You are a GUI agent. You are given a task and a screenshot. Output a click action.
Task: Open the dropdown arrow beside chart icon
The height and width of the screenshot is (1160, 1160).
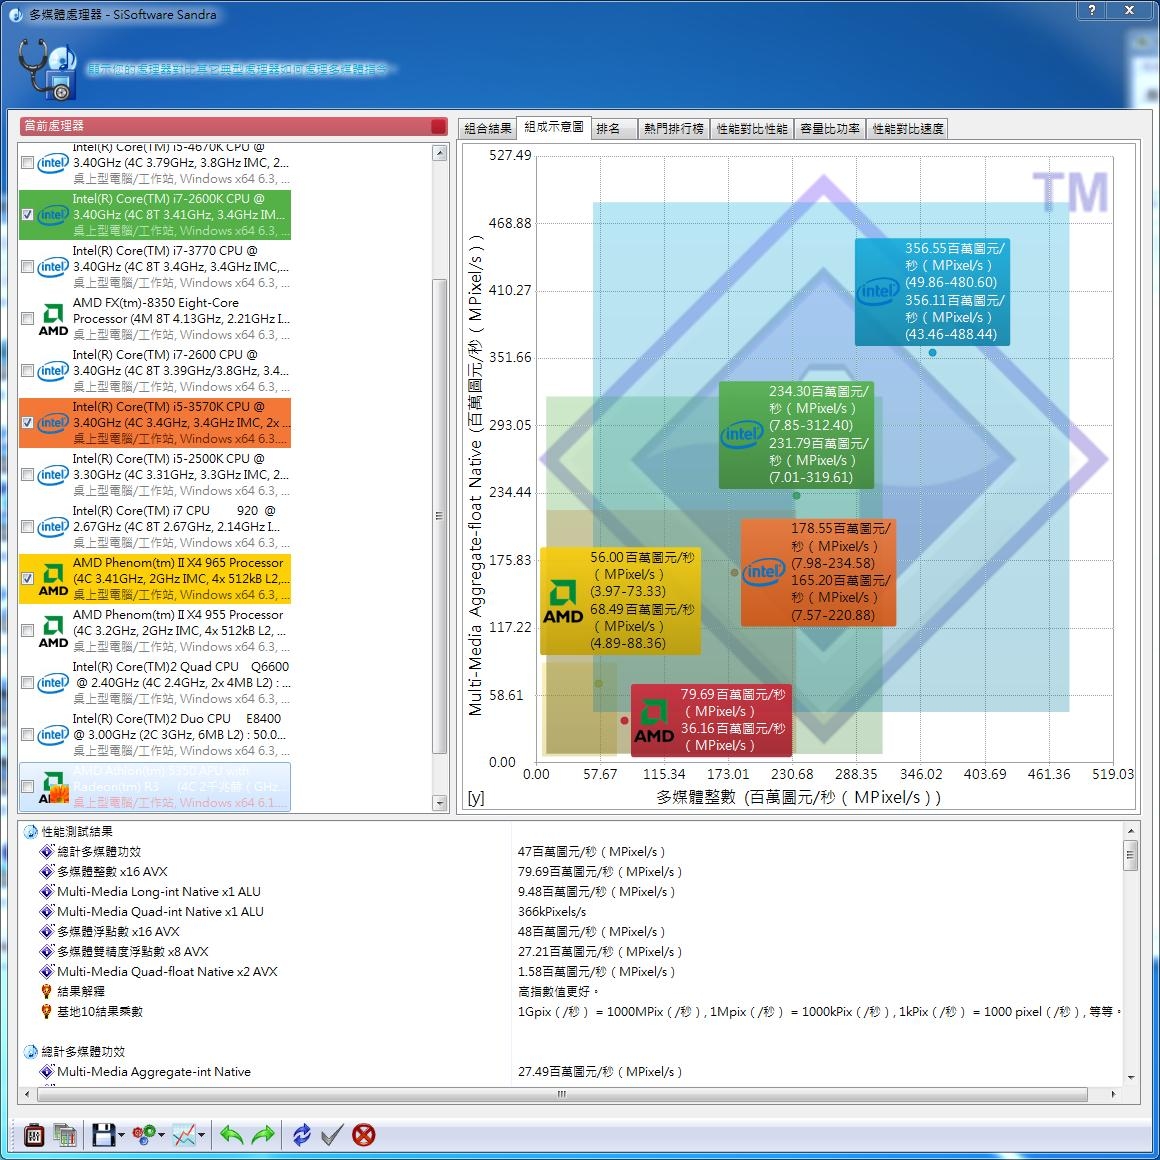pyautogui.click(x=201, y=1136)
